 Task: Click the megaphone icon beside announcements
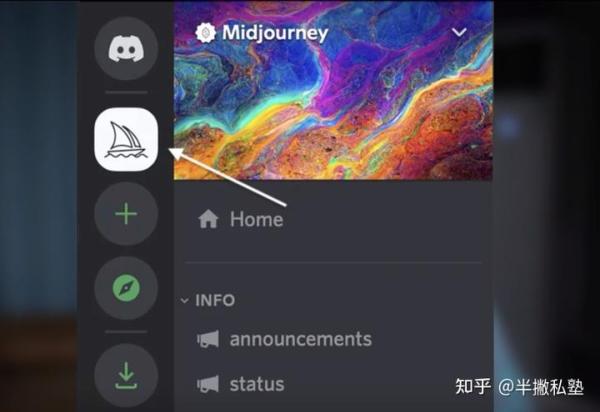tap(208, 339)
